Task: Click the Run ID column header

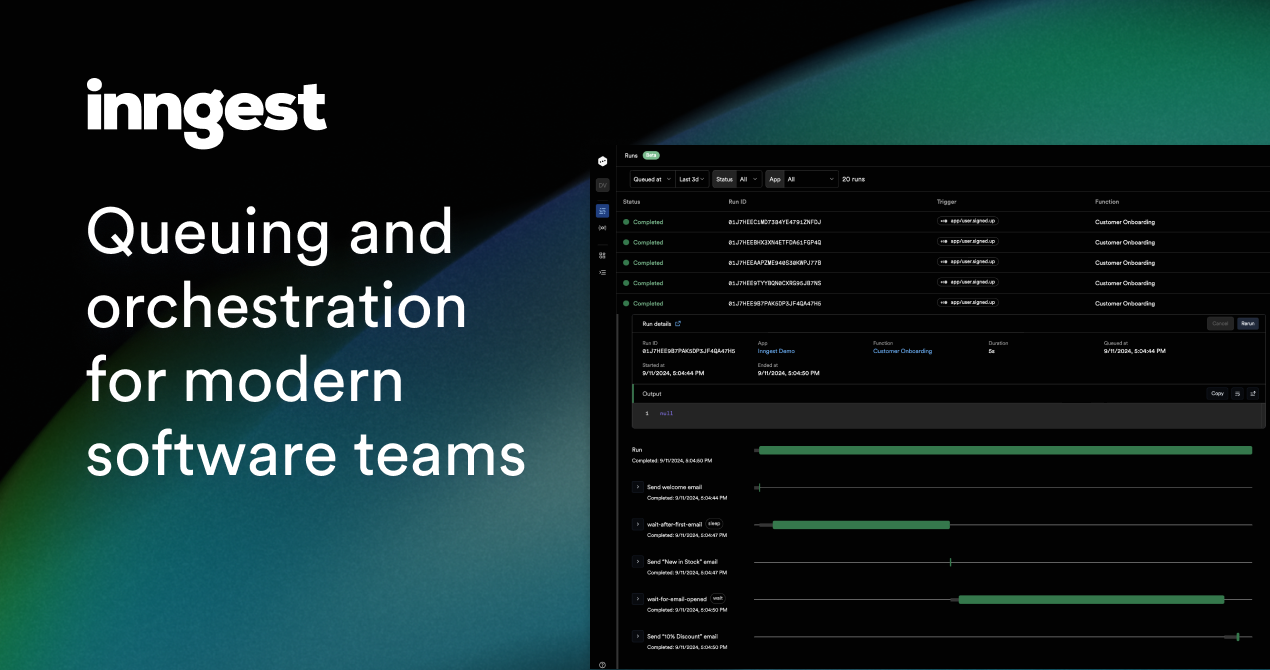Action: (x=737, y=202)
